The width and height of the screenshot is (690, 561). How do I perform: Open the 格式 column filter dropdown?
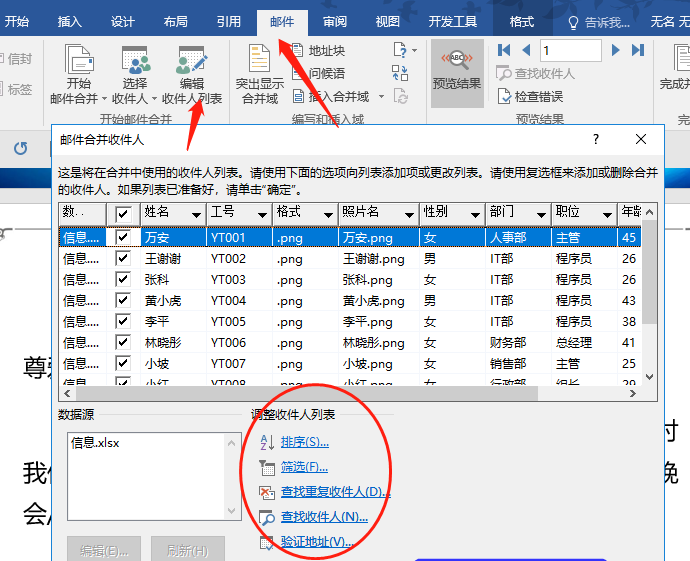coord(328,215)
